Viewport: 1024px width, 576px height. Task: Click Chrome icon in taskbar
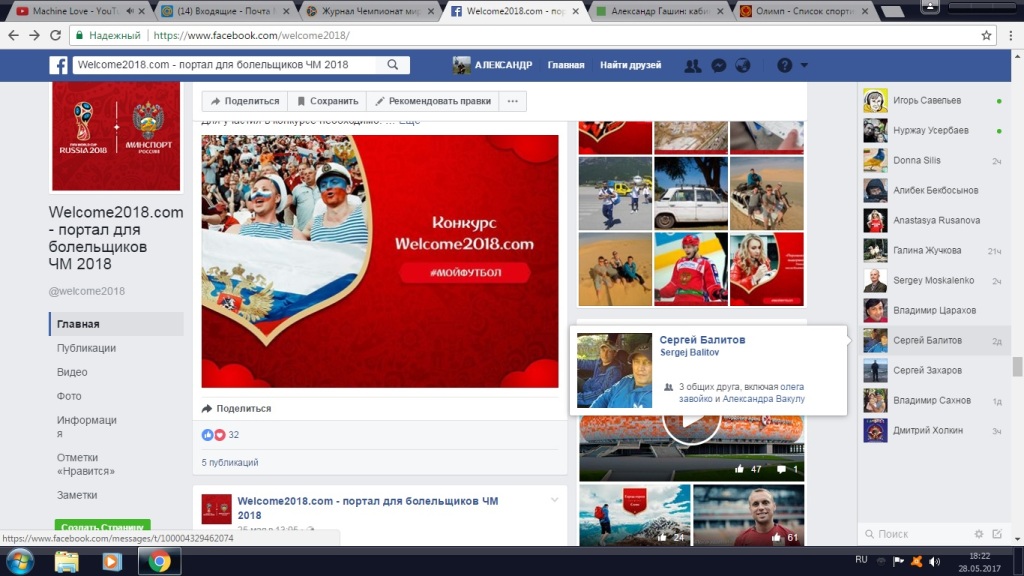[159, 561]
